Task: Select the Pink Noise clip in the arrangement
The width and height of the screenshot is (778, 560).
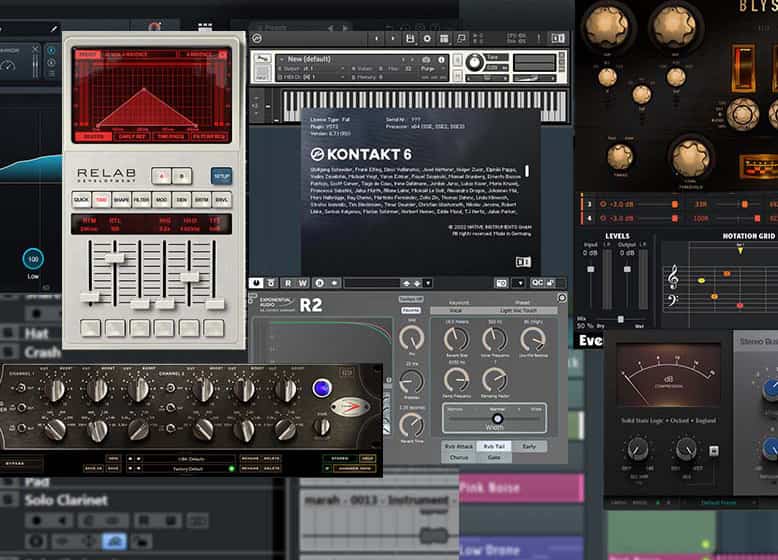Action: (521, 488)
